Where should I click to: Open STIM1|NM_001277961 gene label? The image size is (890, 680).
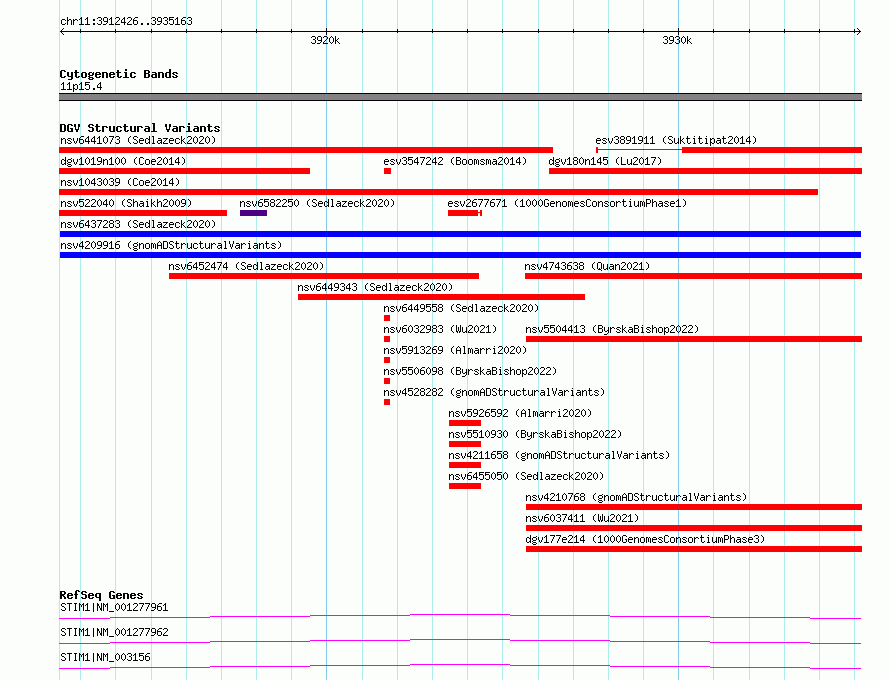[x=114, y=607]
